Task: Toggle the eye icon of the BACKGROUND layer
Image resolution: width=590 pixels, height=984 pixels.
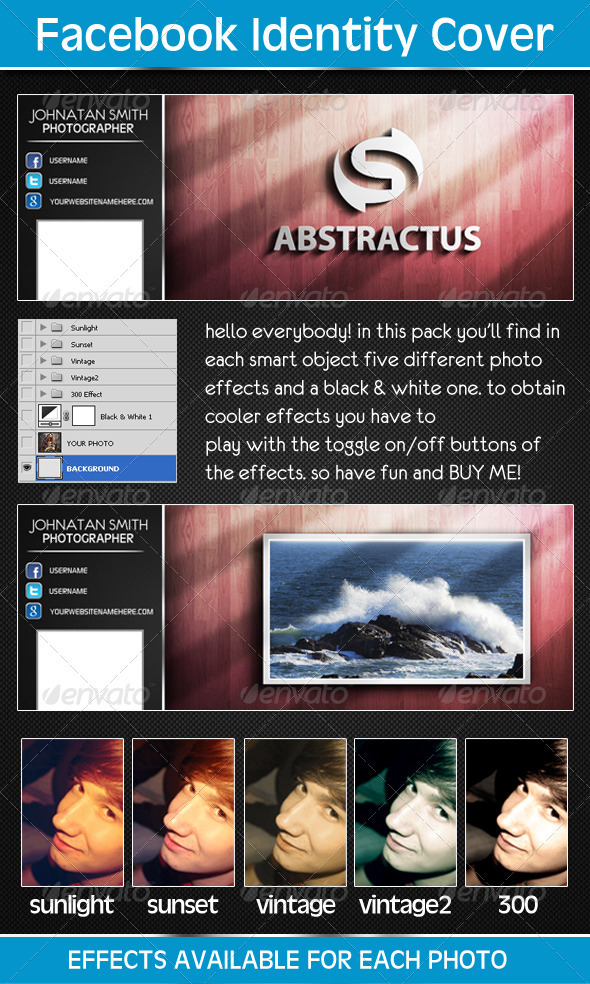Action: (27, 469)
